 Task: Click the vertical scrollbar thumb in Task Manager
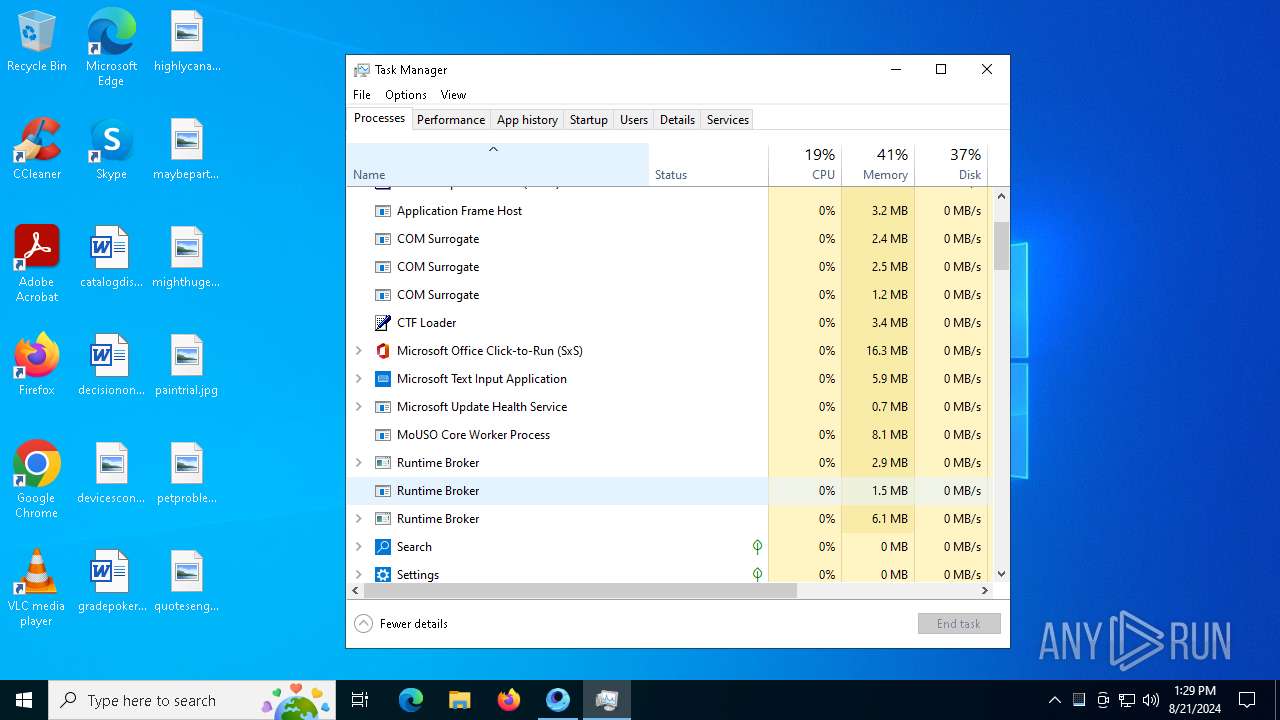[1002, 246]
